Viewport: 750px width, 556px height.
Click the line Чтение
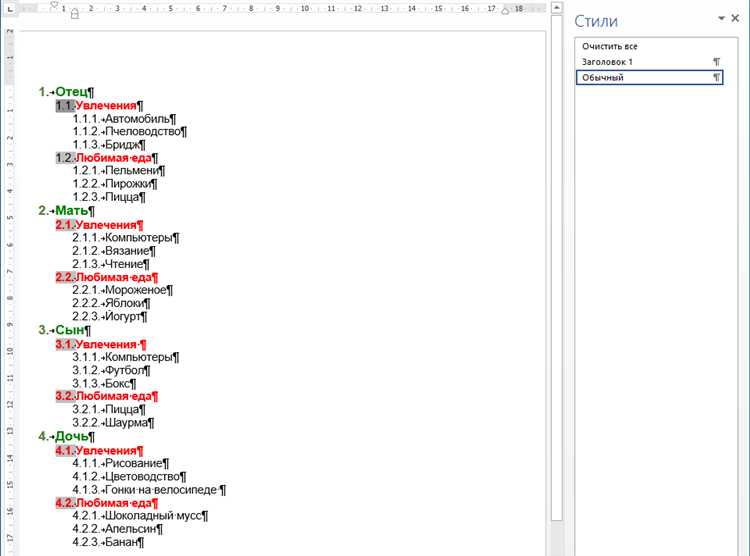(111, 264)
